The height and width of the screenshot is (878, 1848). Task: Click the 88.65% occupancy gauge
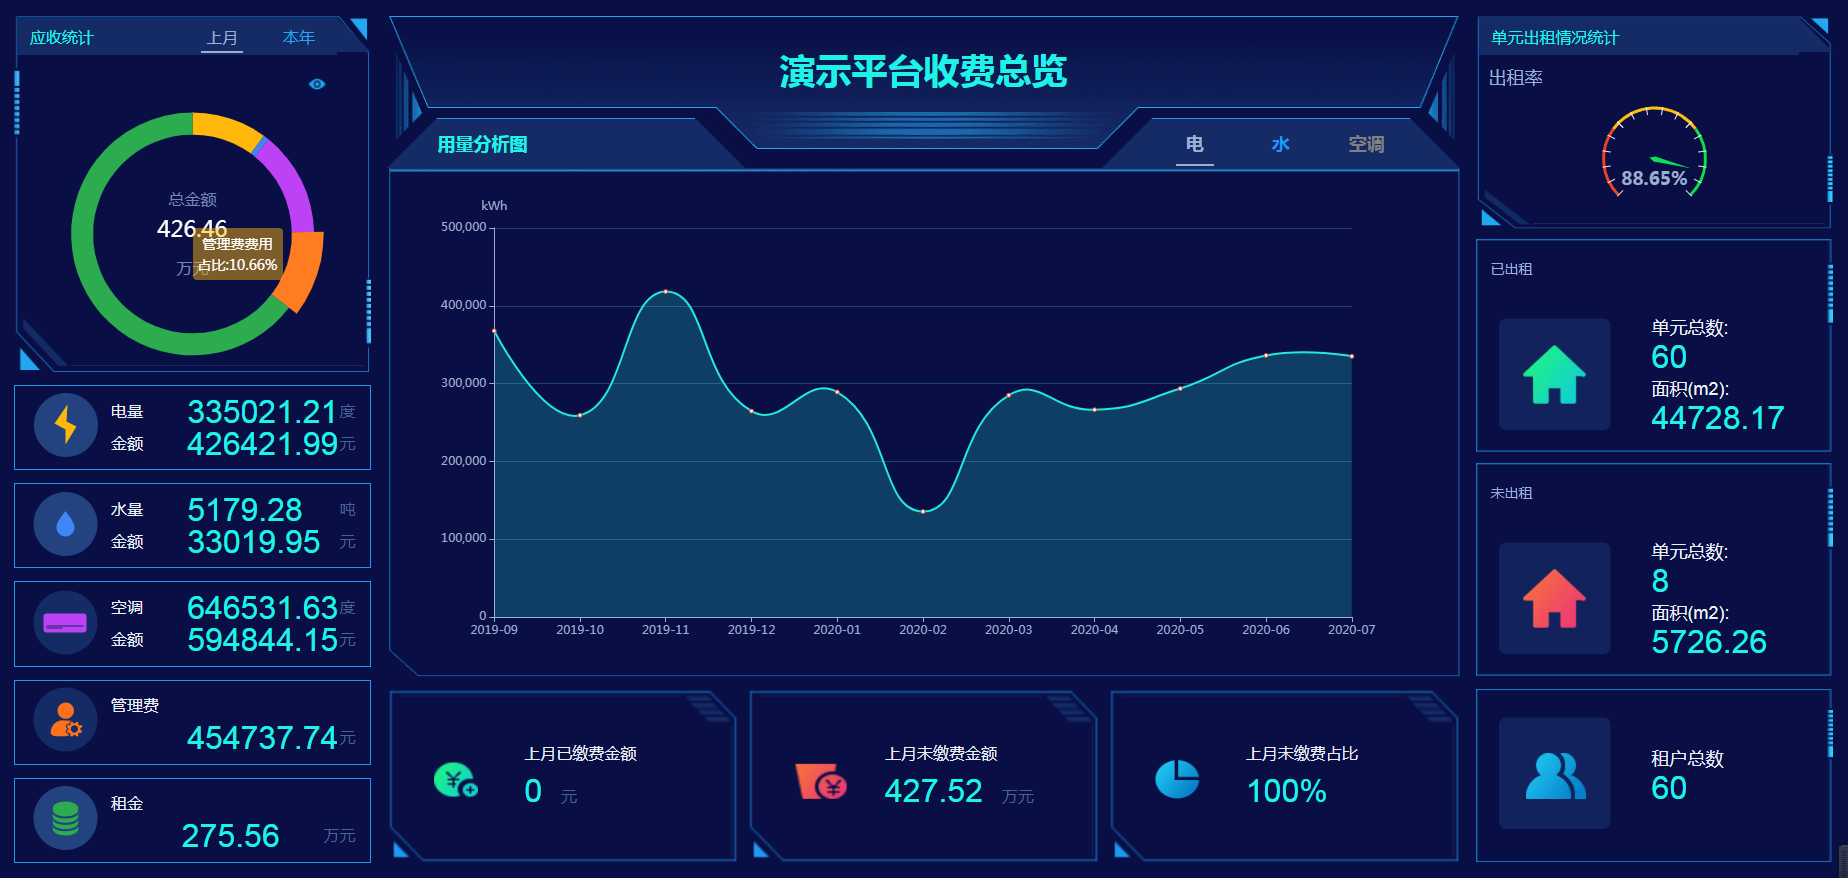(1654, 152)
